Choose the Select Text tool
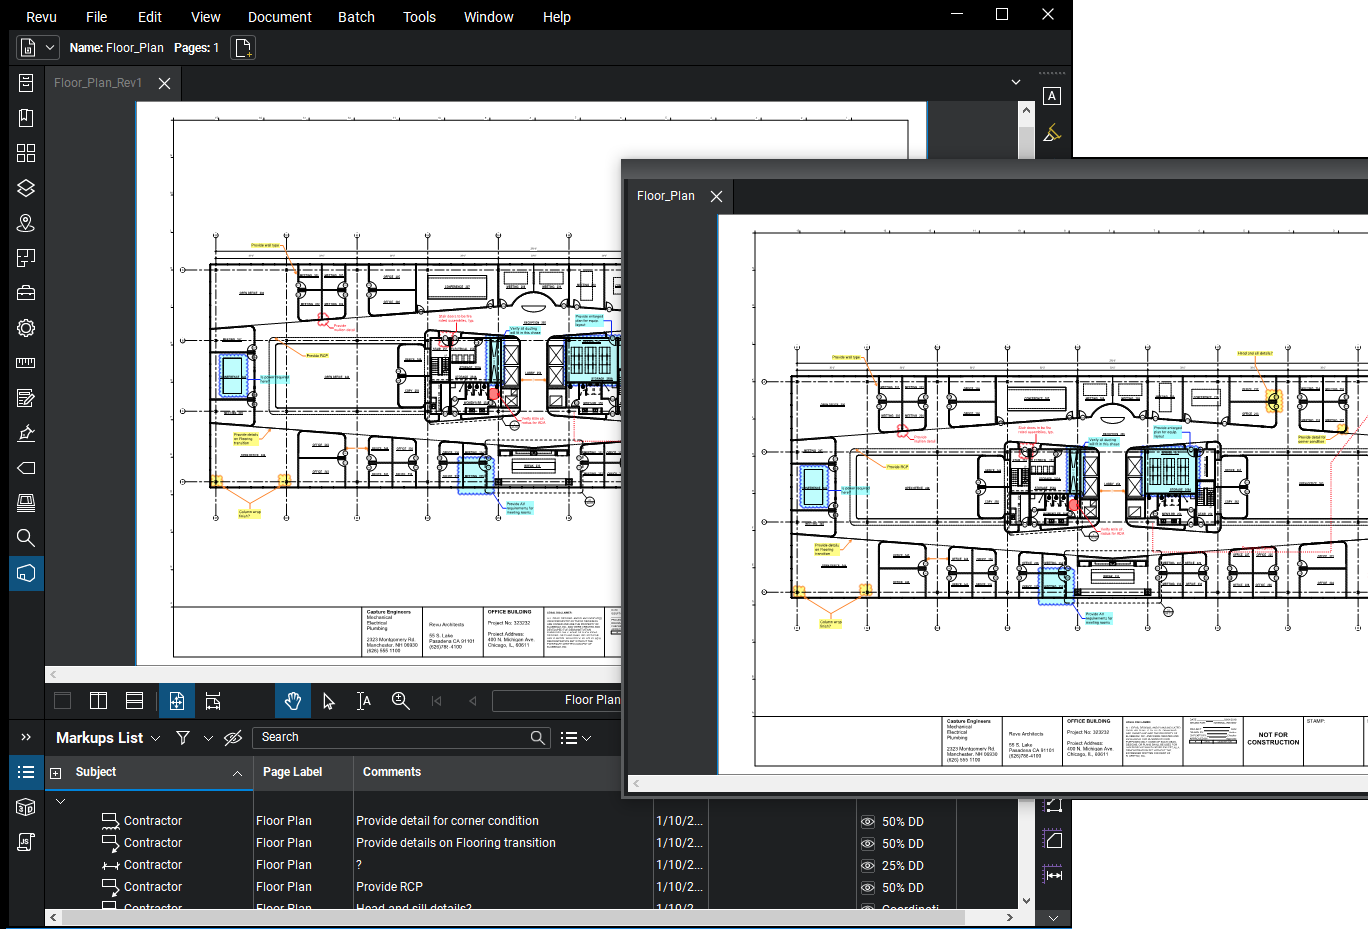 [x=364, y=701]
